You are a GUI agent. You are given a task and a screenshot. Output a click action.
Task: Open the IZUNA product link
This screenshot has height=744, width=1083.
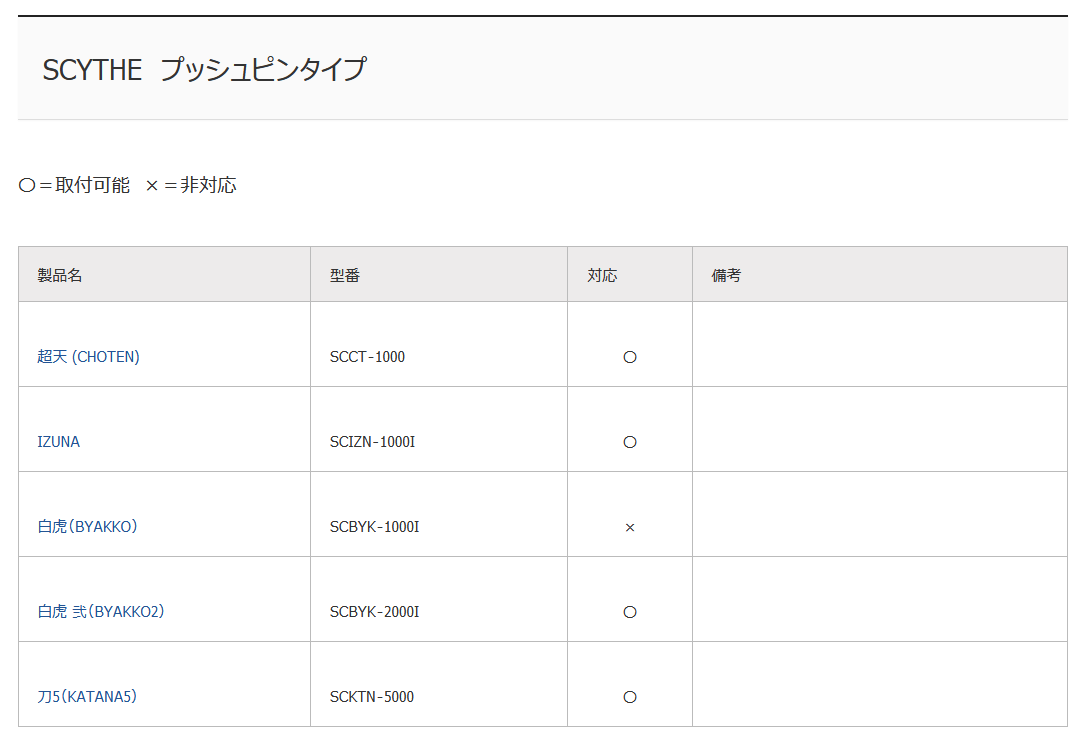coord(59,441)
